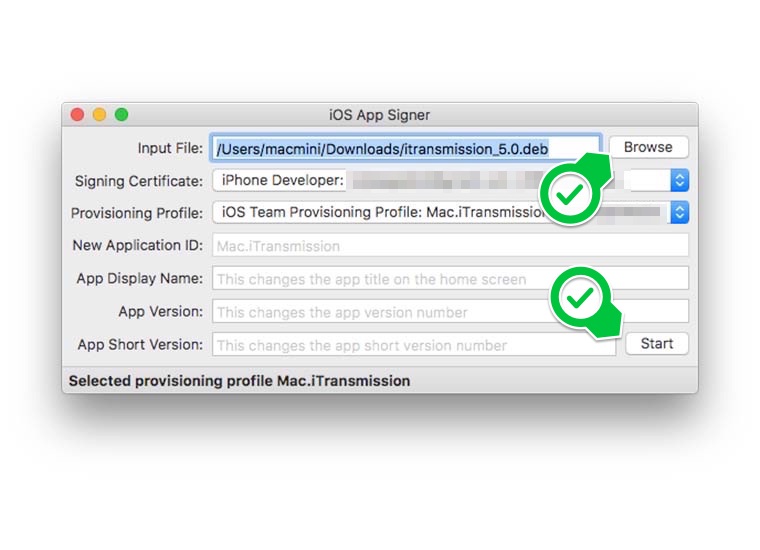Click the Start button
Viewport: 760px width, 550px height.
pos(657,344)
